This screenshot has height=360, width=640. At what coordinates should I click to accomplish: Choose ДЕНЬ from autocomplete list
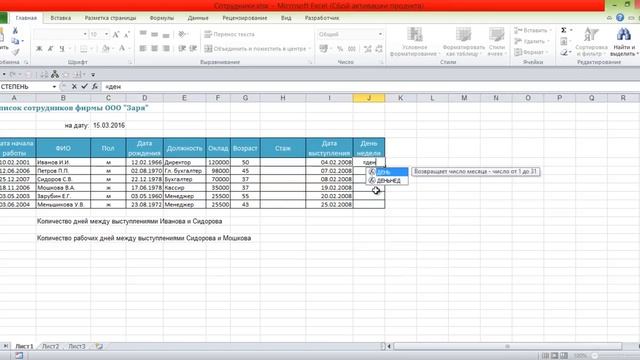pyautogui.click(x=387, y=172)
